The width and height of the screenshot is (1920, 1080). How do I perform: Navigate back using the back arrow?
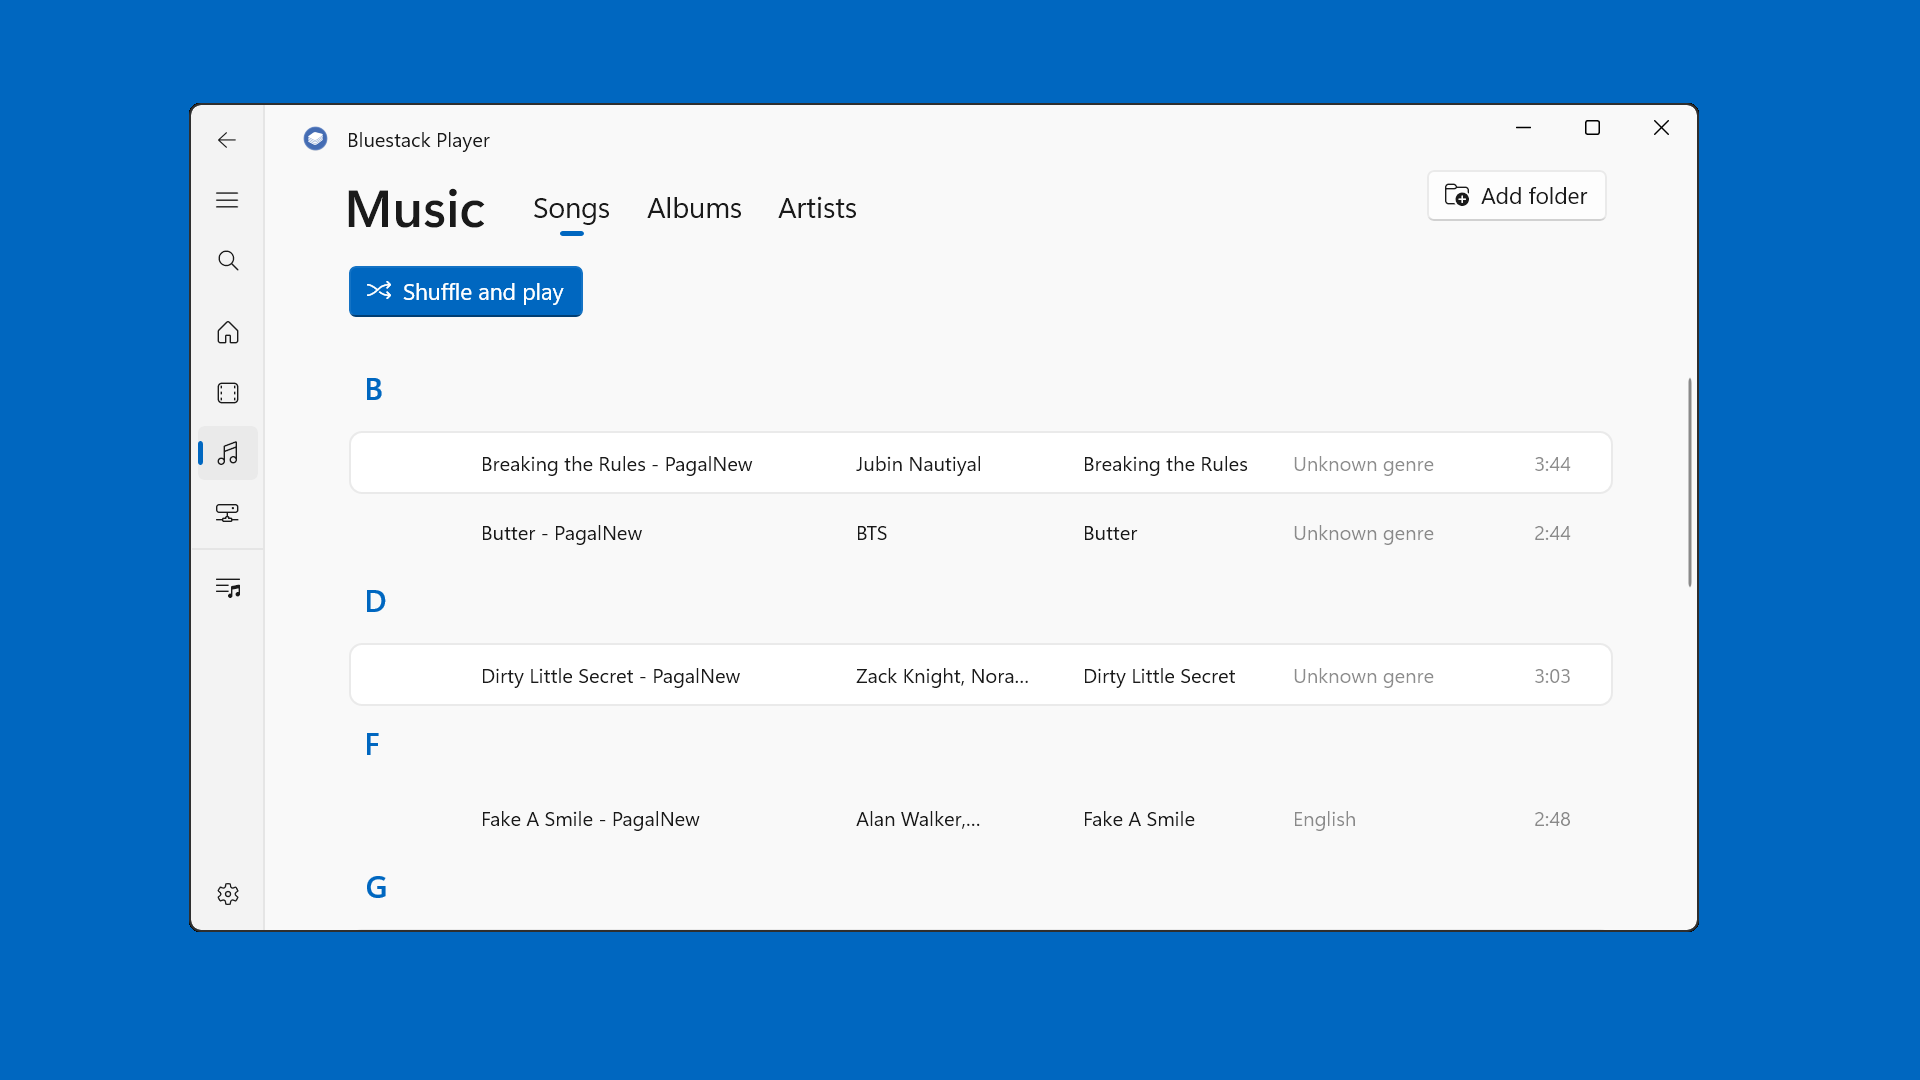click(x=226, y=140)
